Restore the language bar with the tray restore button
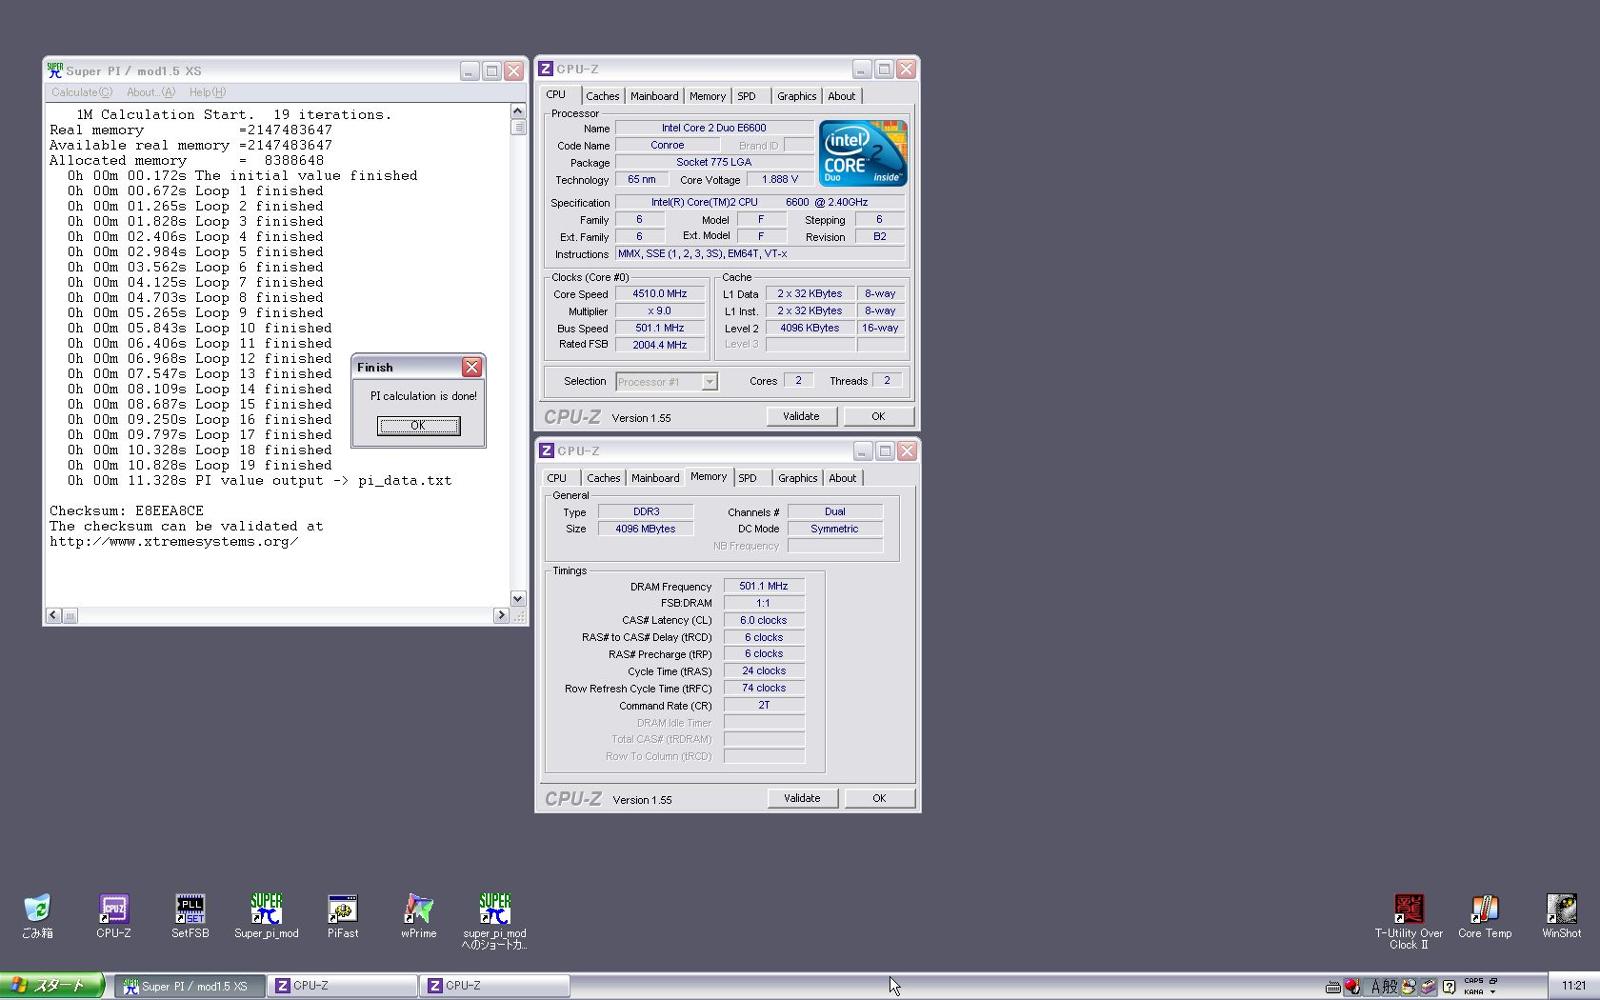The width and height of the screenshot is (1600, 1000). pos(1493,981)
